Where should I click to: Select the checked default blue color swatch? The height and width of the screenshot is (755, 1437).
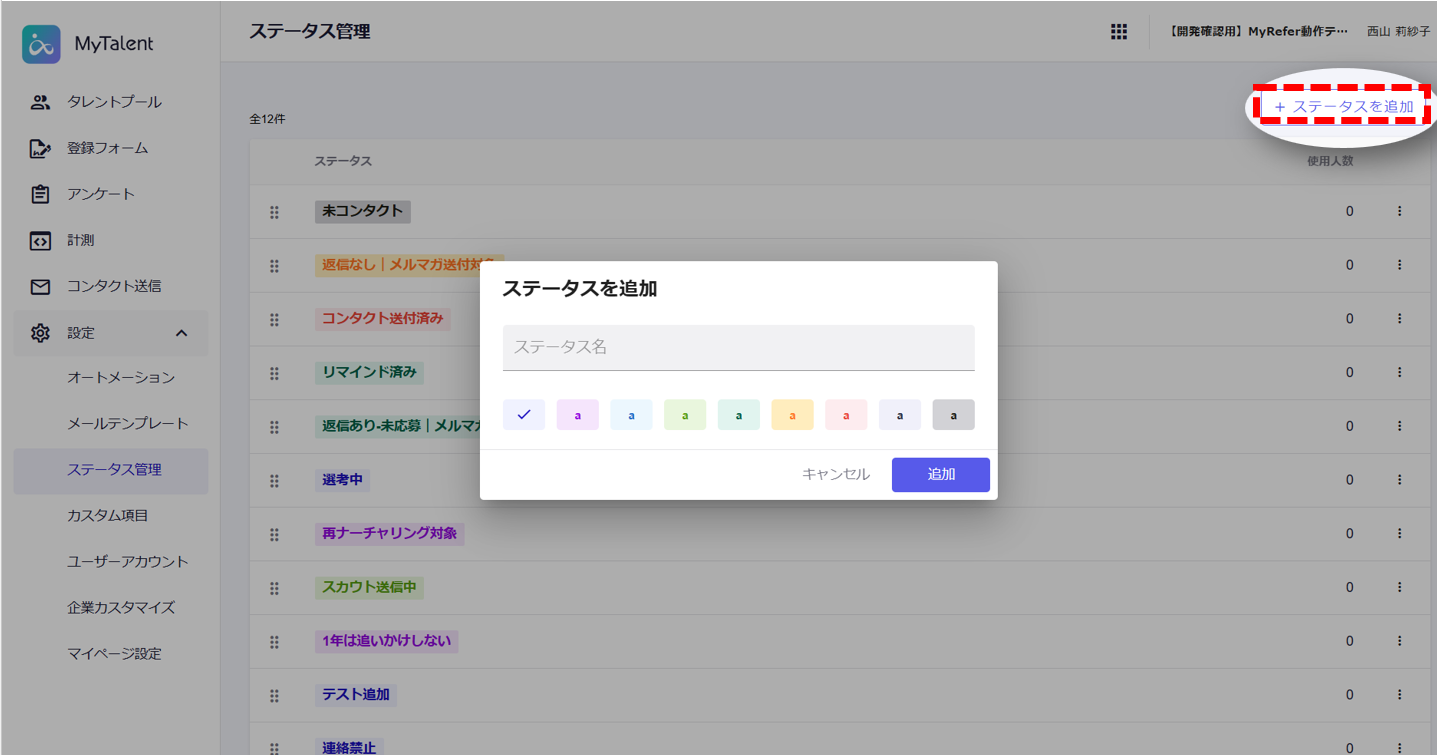pos(524,414)
